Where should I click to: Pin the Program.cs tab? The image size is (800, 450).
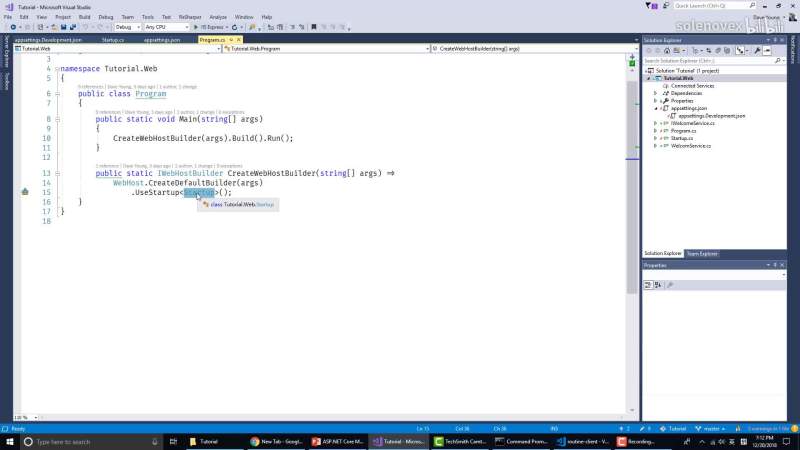231,40
